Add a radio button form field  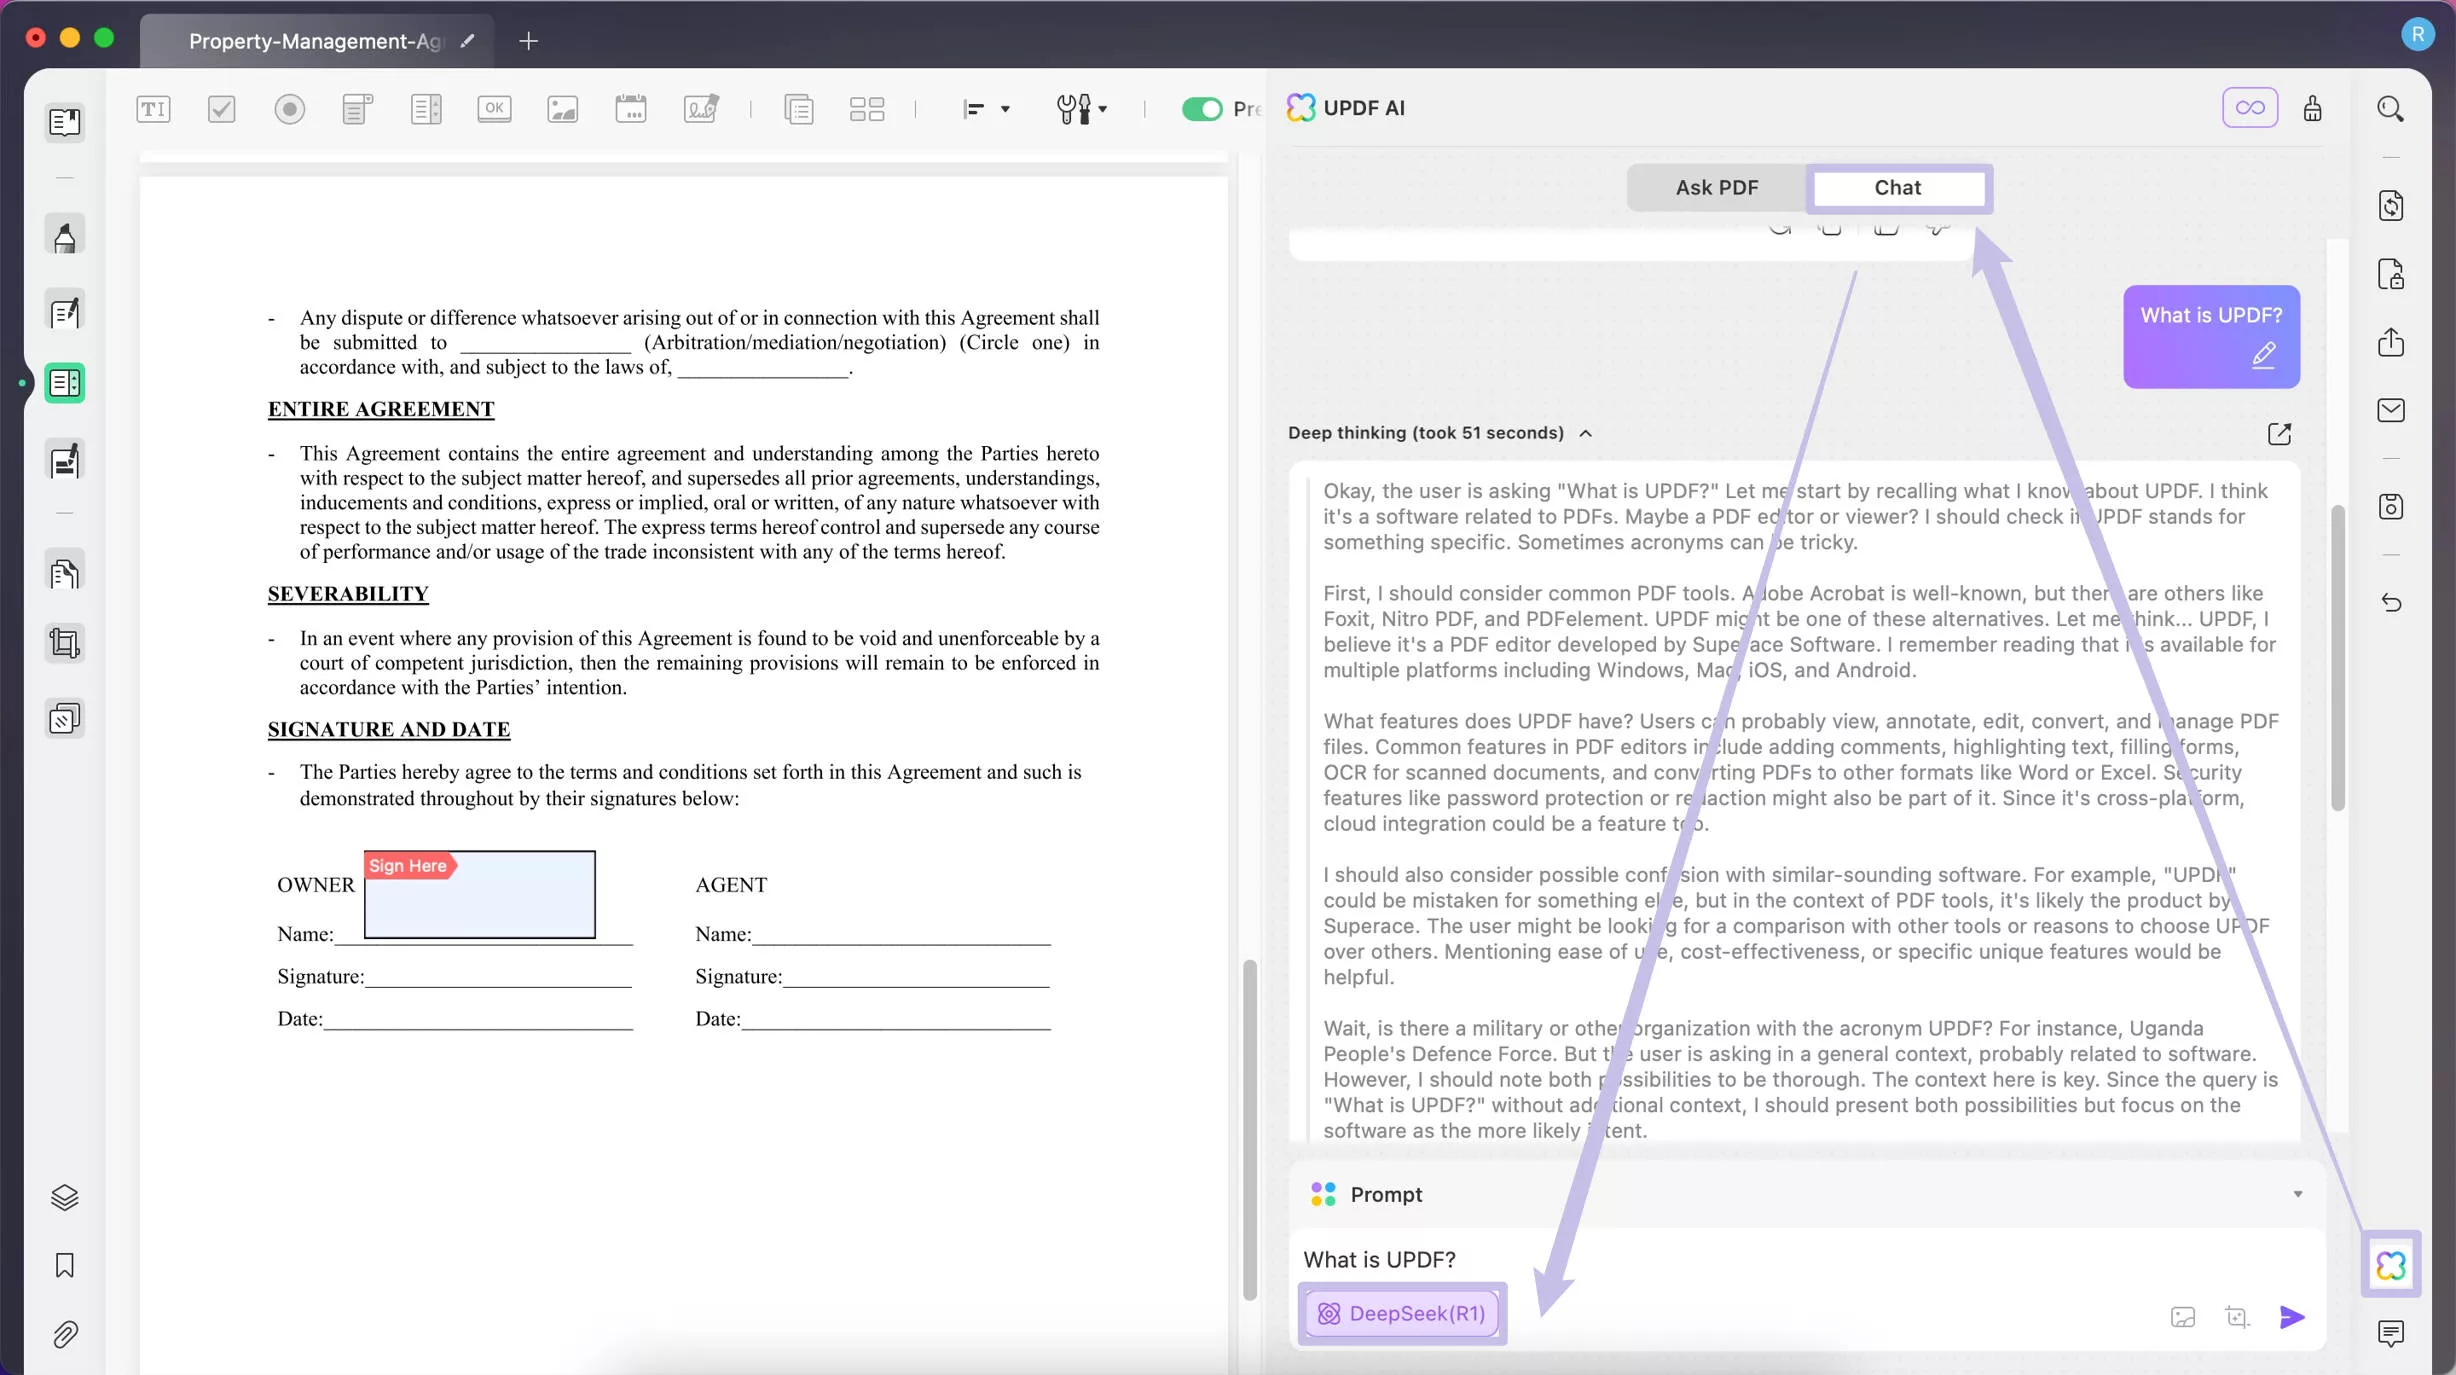(x=289, y=108)
